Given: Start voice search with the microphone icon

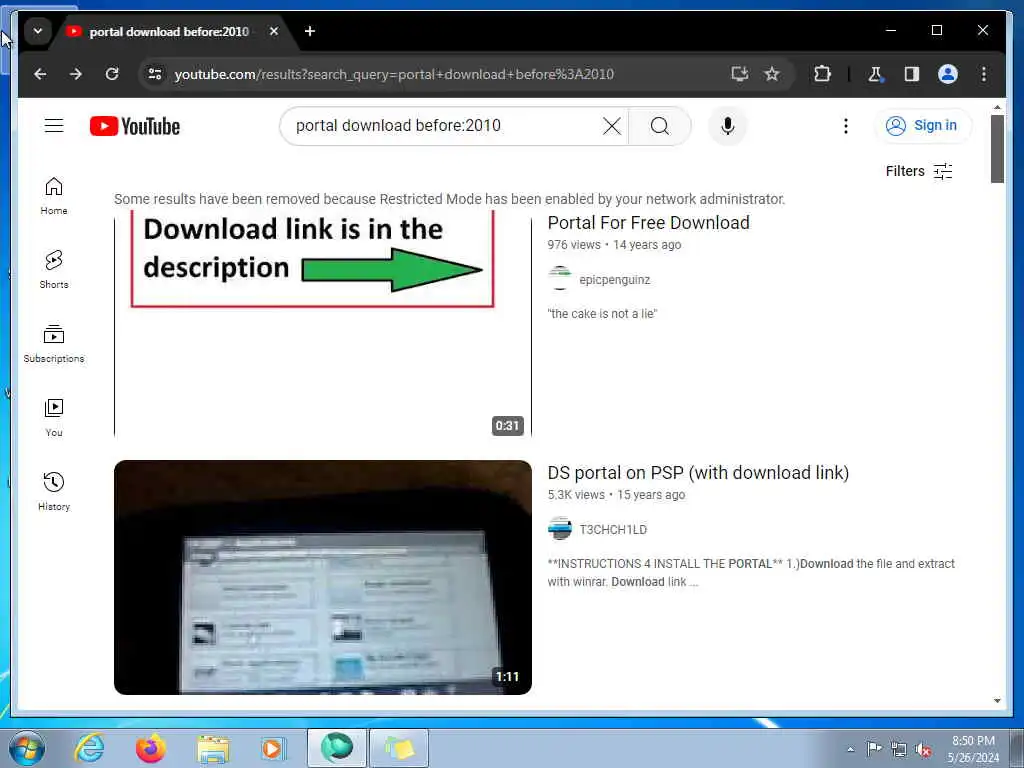Looking at the screenshot, I should [728, 125].
